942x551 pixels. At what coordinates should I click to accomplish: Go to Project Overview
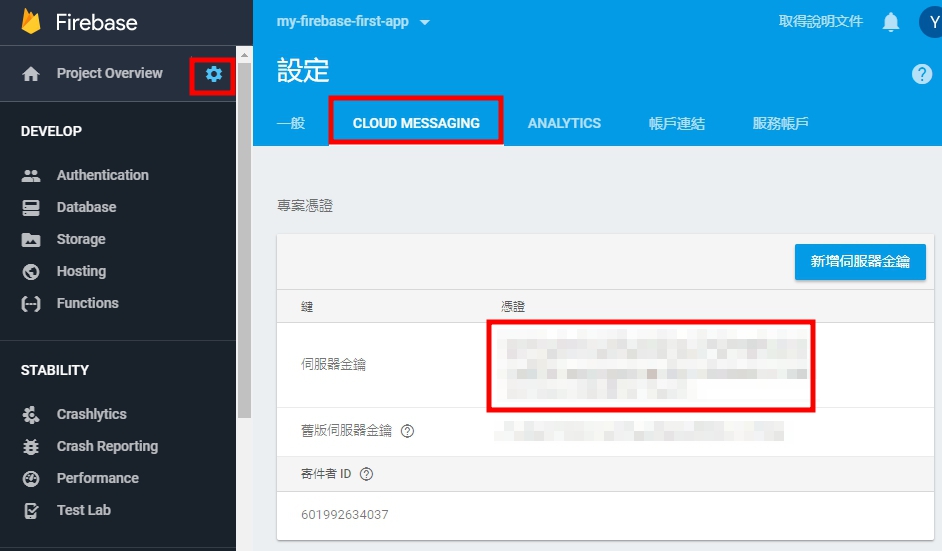tap(109, 73)
